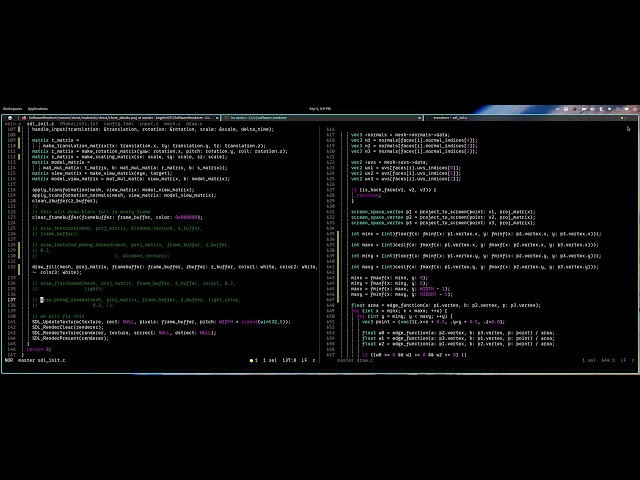Image resolution: width=640 pixels, height=480 pixels.
Task: Click the 'matrix model_matrix =' line
Action: tap(61, 162)
